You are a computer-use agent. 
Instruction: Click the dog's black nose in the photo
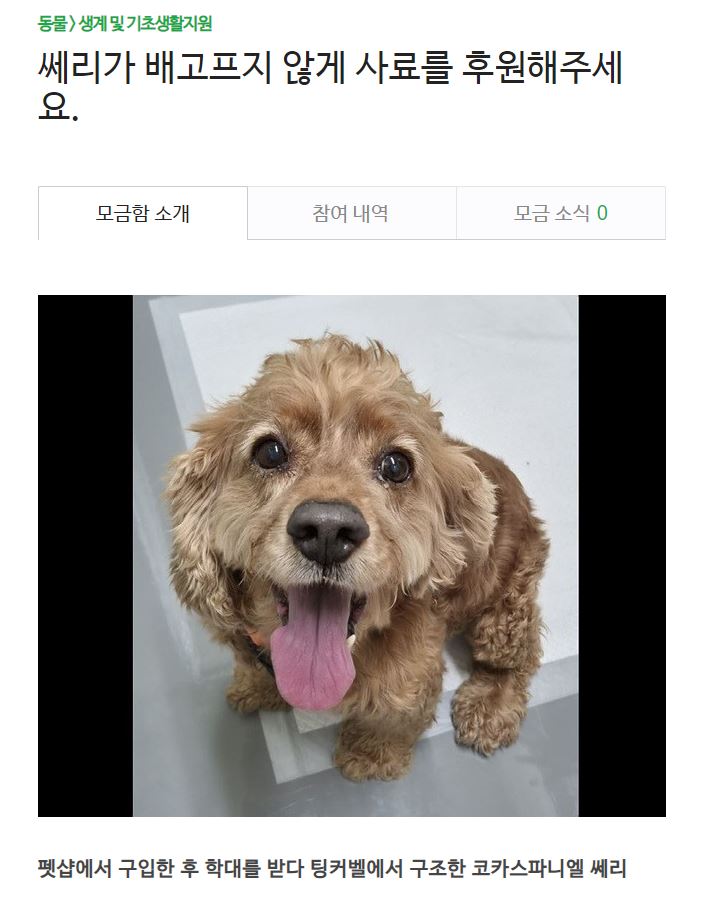click(x=328, y=532)
